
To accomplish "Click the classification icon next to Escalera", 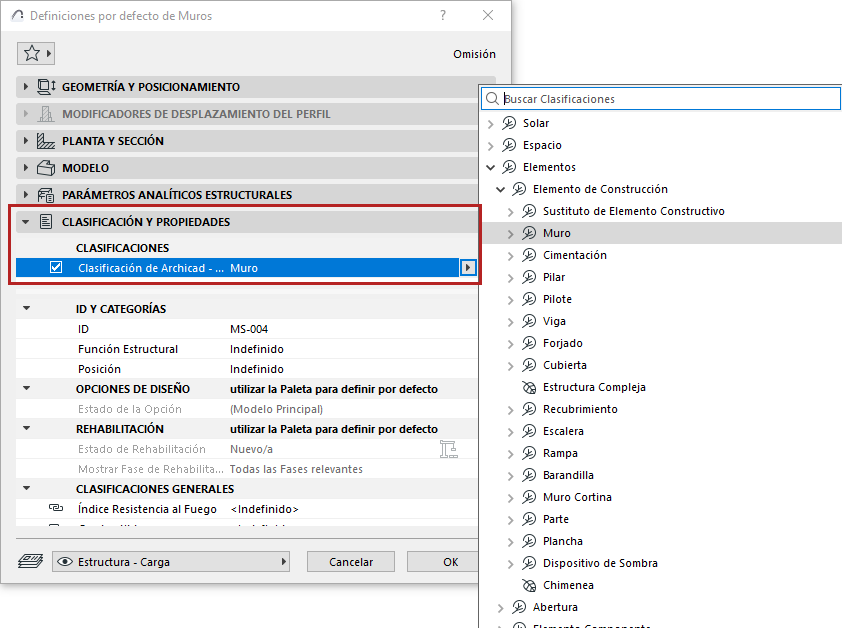I will 529,431.
